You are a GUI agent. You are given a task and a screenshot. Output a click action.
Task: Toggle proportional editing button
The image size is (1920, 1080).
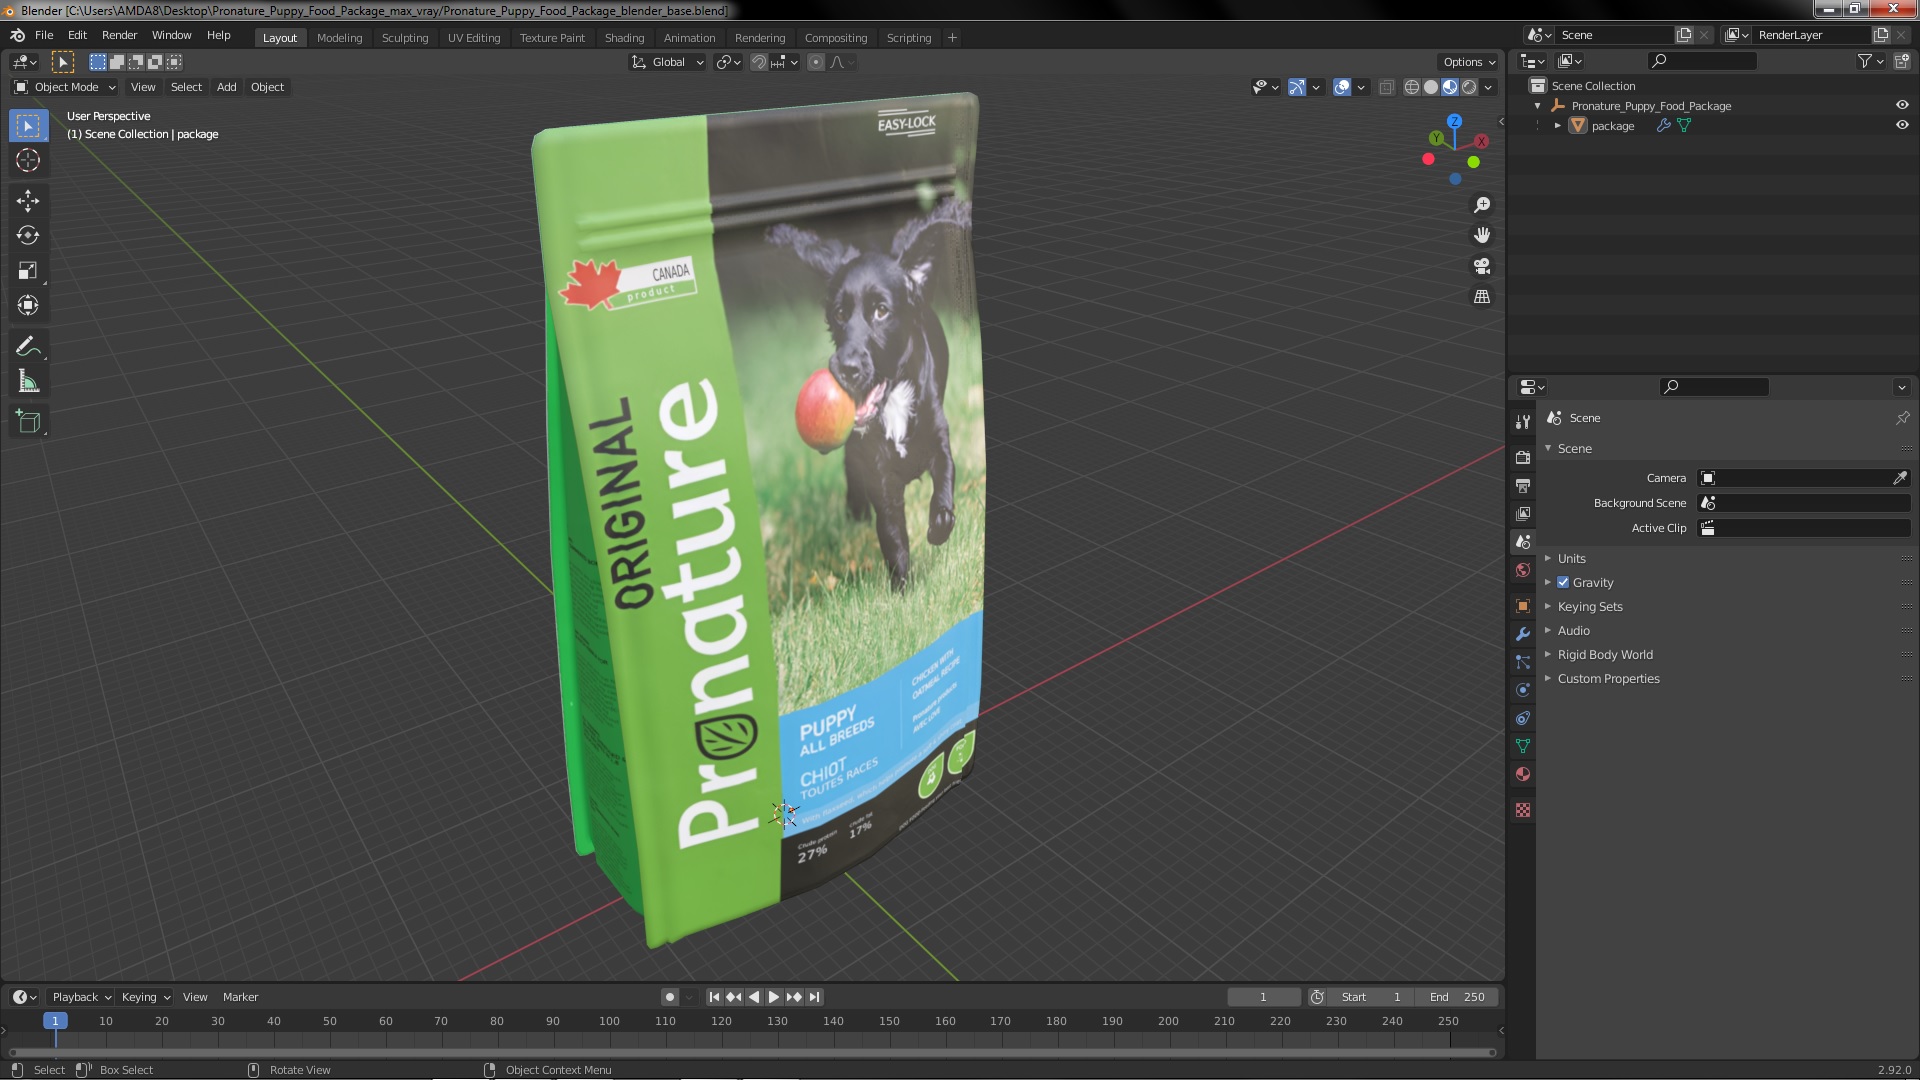pyautogui.click(x=816, y=62)
